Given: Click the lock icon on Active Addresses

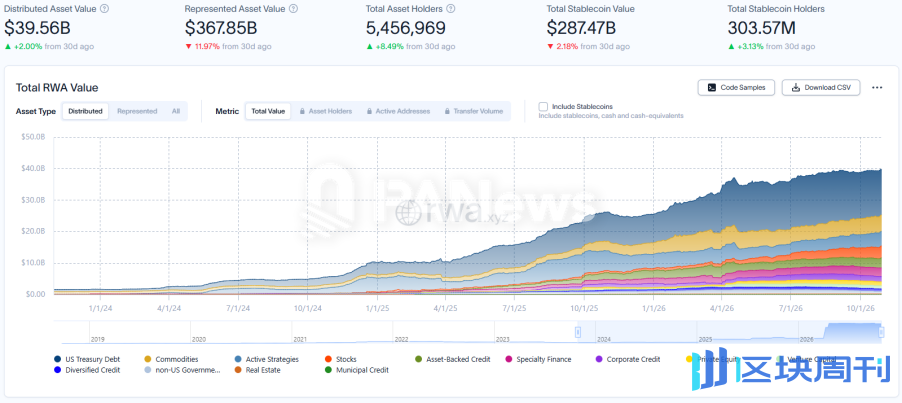Looking at the screenshot, I should (x=369, y=111).
